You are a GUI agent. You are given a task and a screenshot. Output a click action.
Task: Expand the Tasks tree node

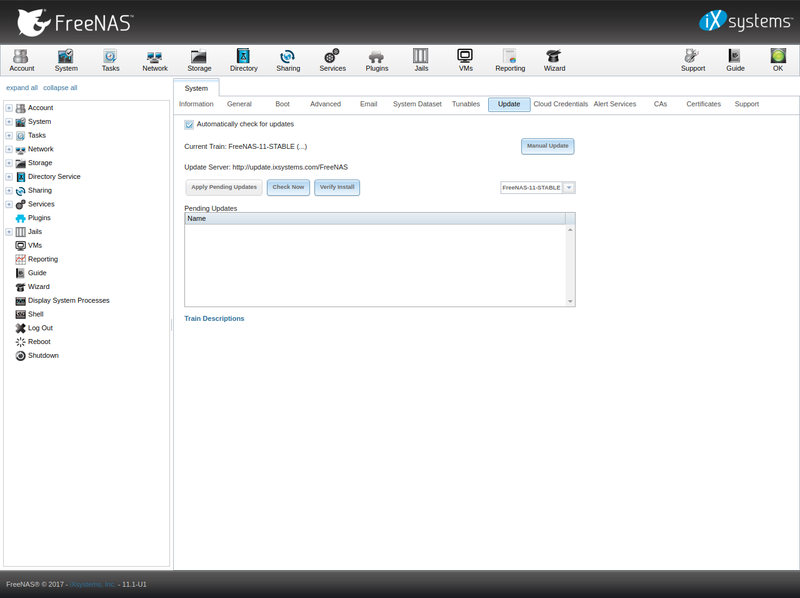coord(9,136)
